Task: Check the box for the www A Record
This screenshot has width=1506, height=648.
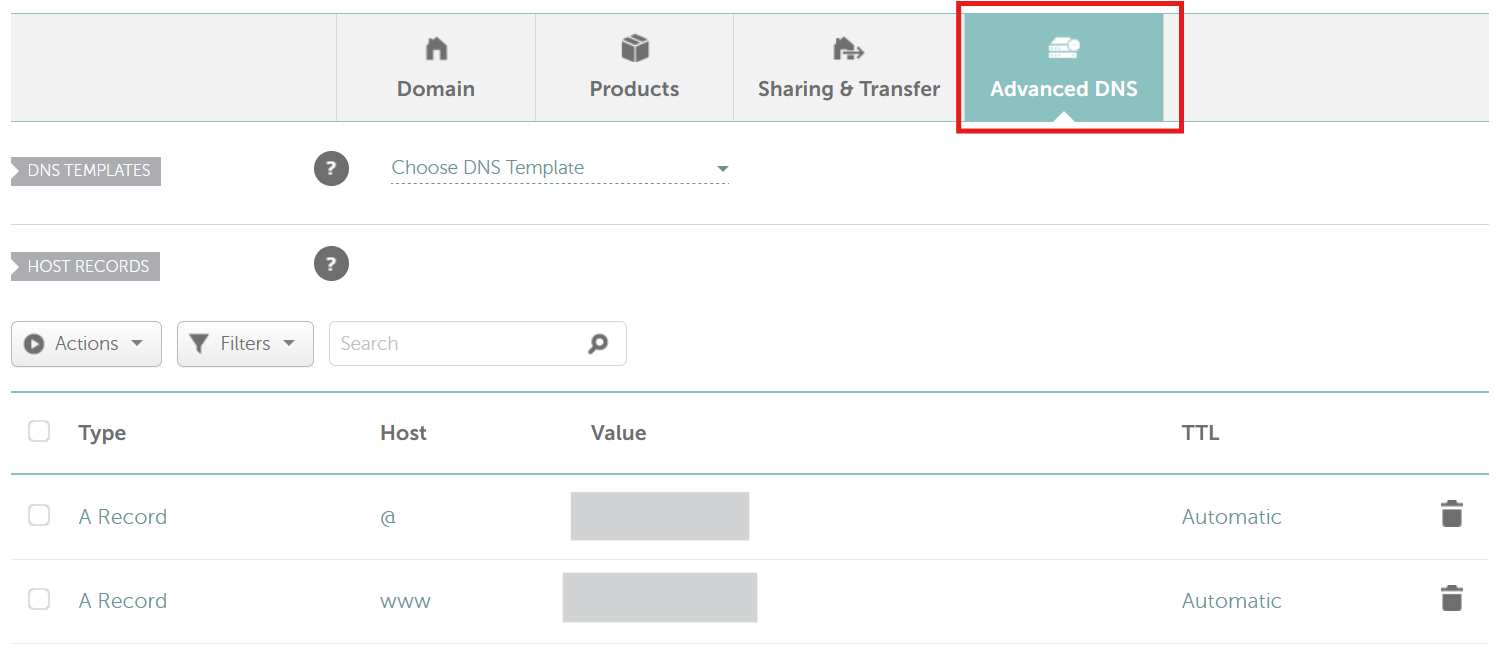Action: pos(39,599)
